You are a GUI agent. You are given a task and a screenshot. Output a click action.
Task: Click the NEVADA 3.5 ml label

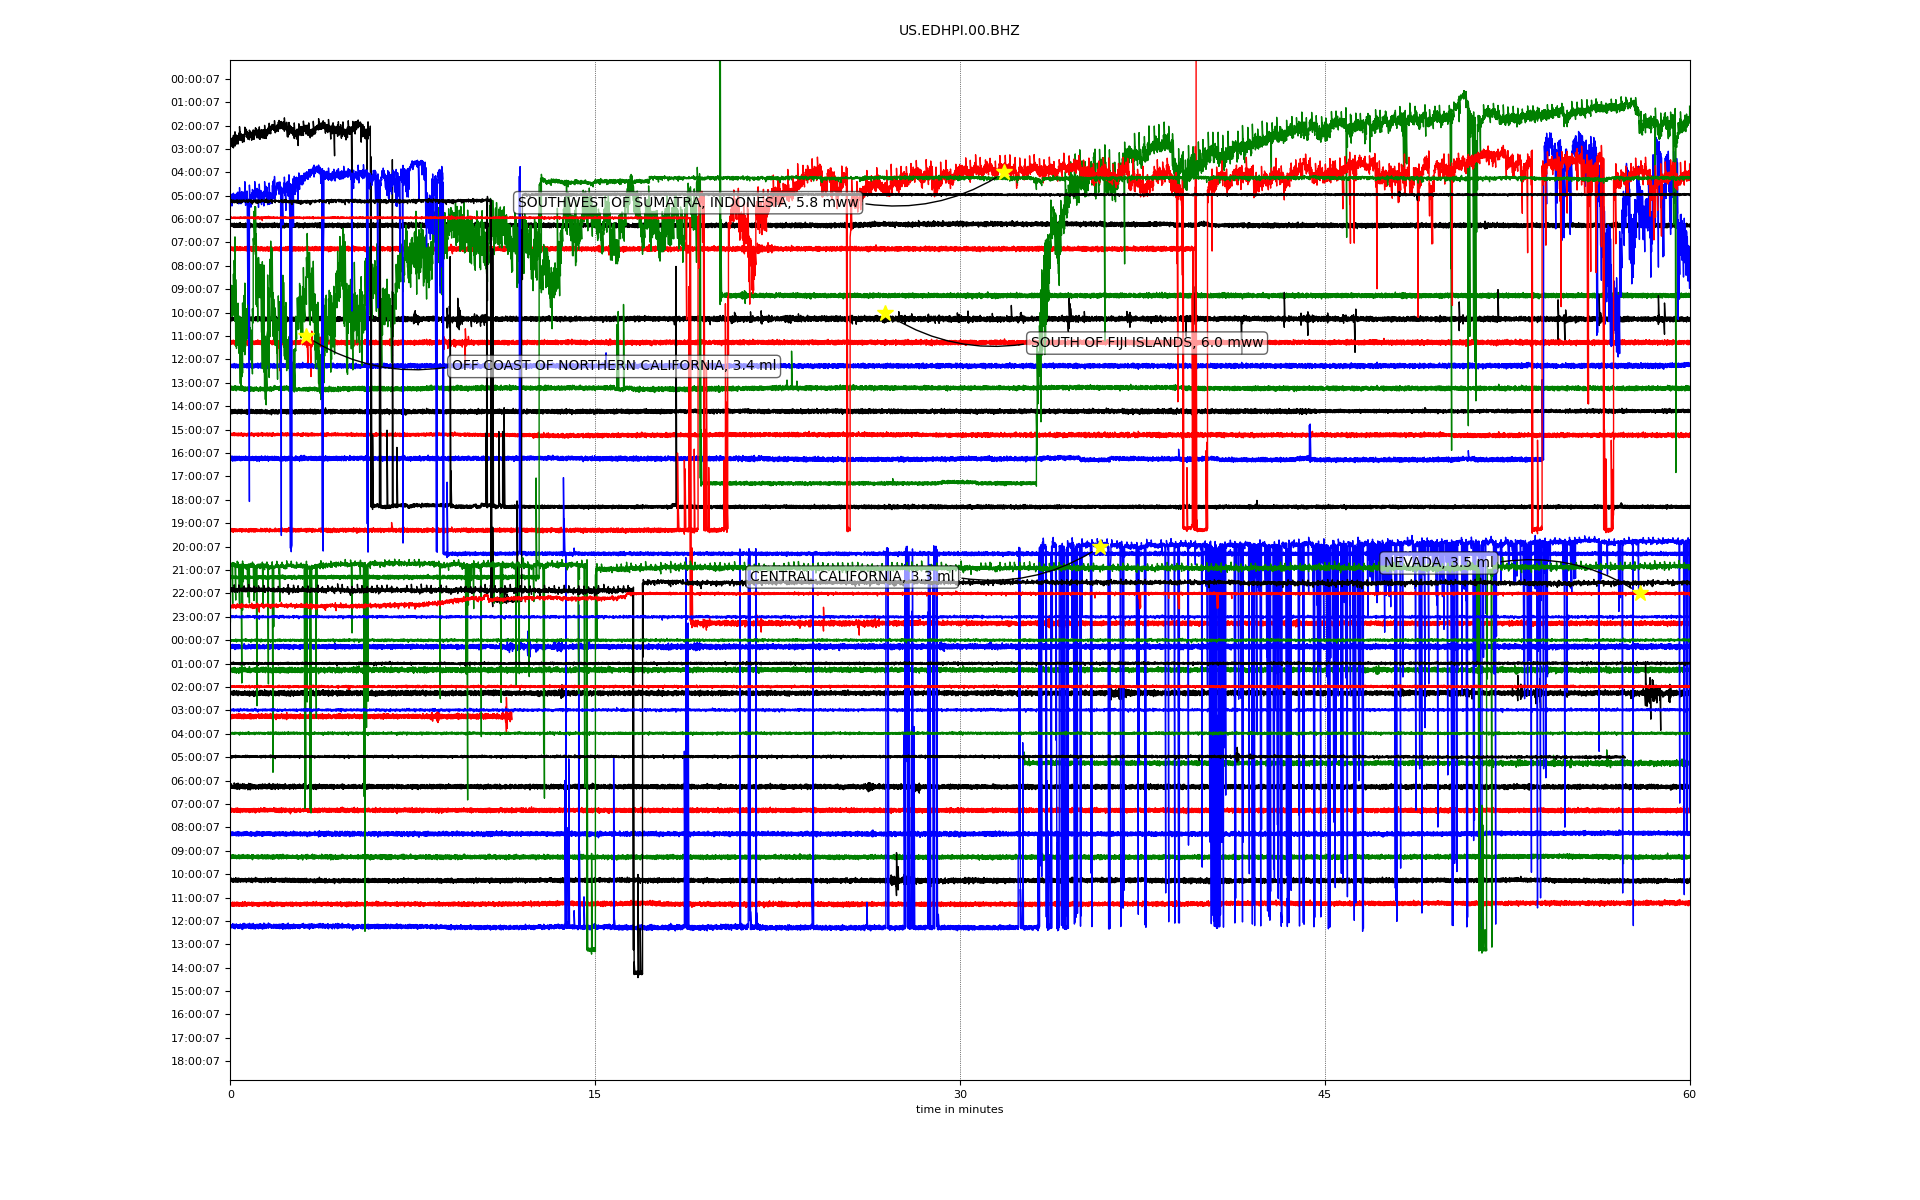click(x=1438, y=563)
